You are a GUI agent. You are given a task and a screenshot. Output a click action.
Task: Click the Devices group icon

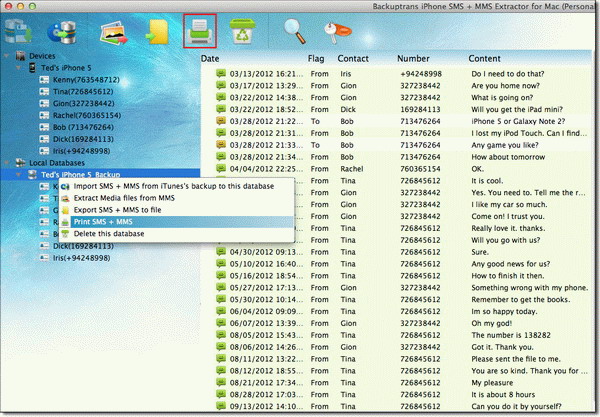click(20, 56)
